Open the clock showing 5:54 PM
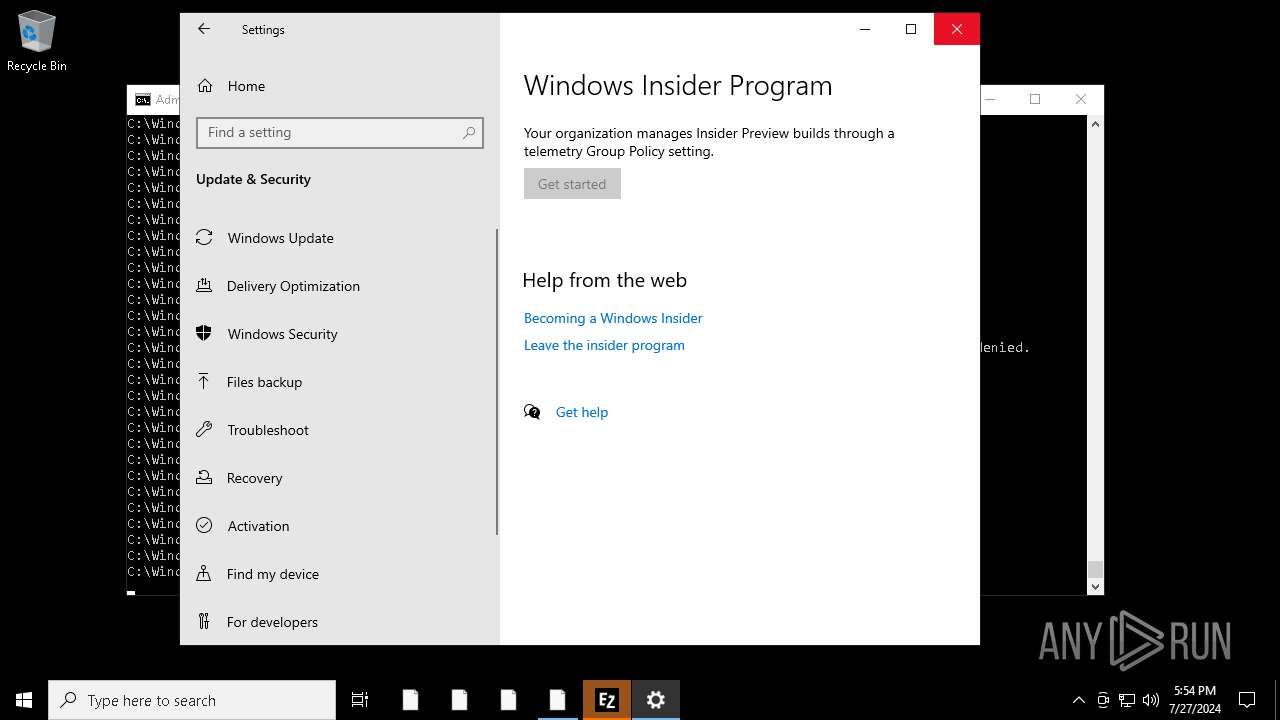This screenshot has width=1280, height=720. (1195, 700)
